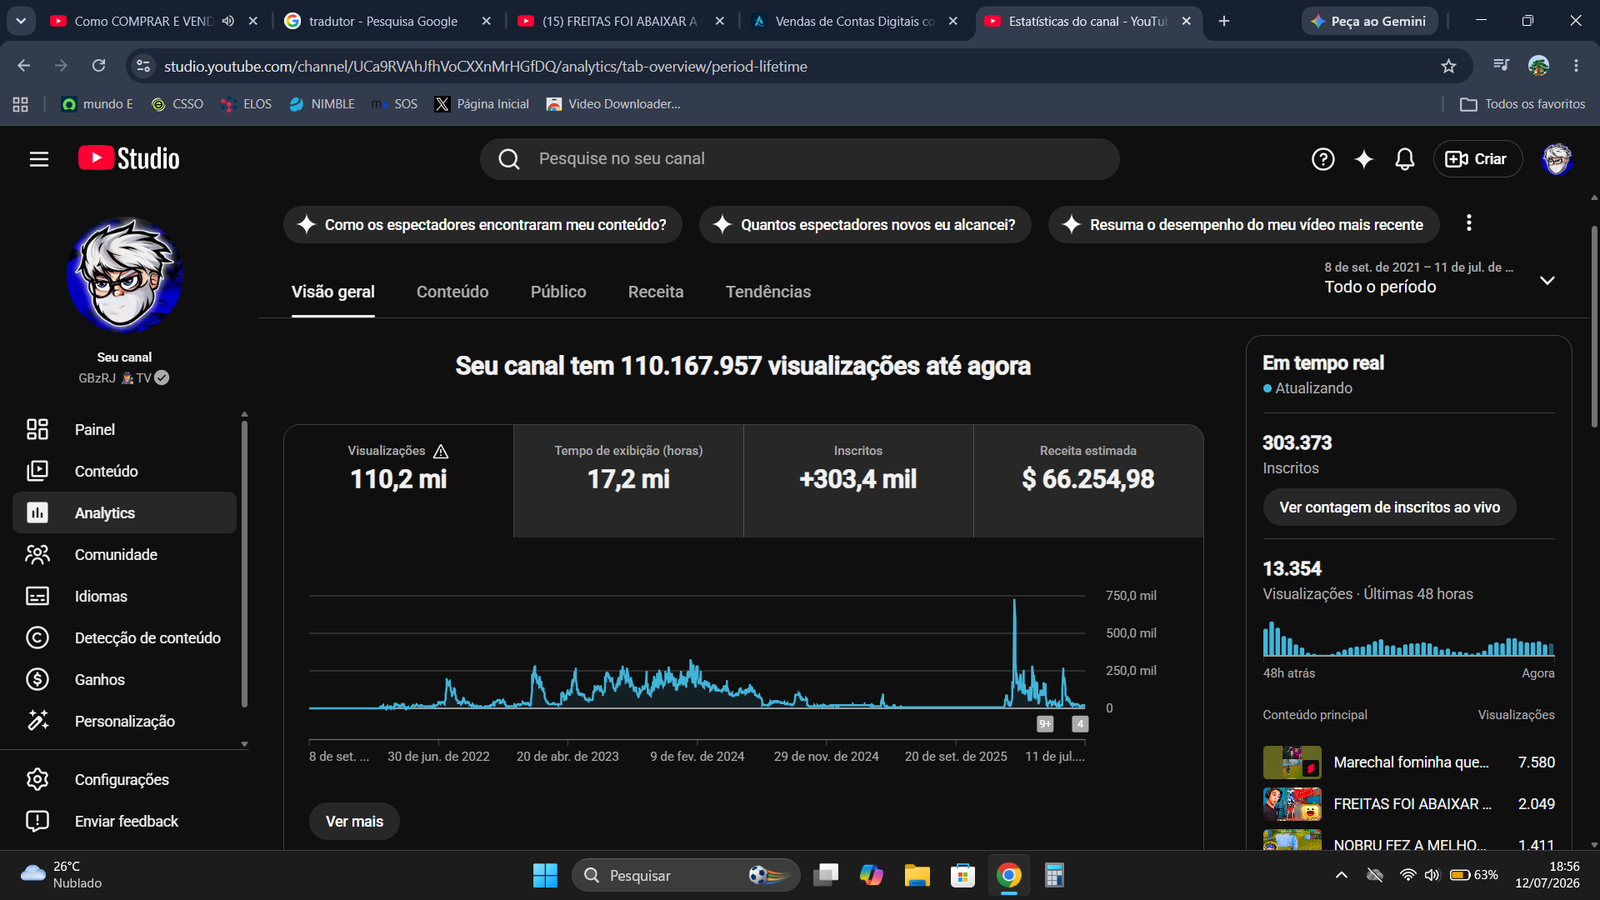
Task: Open 'FREITAS FOI ABAIXAR...' video thumbnail
Action: pos(1292,804)
